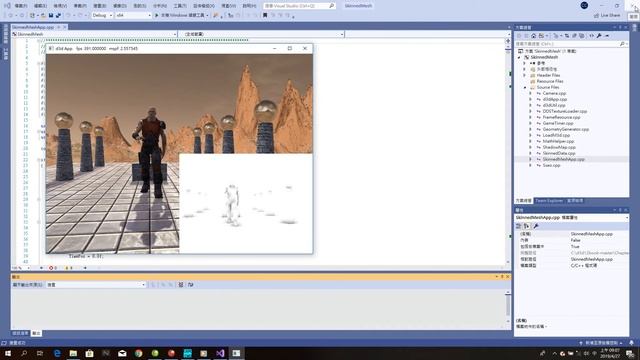Click the alphabetical sort icon in the Properties panel
The width and height of the screenshot is (640, 360).
(x=527, y=226)
